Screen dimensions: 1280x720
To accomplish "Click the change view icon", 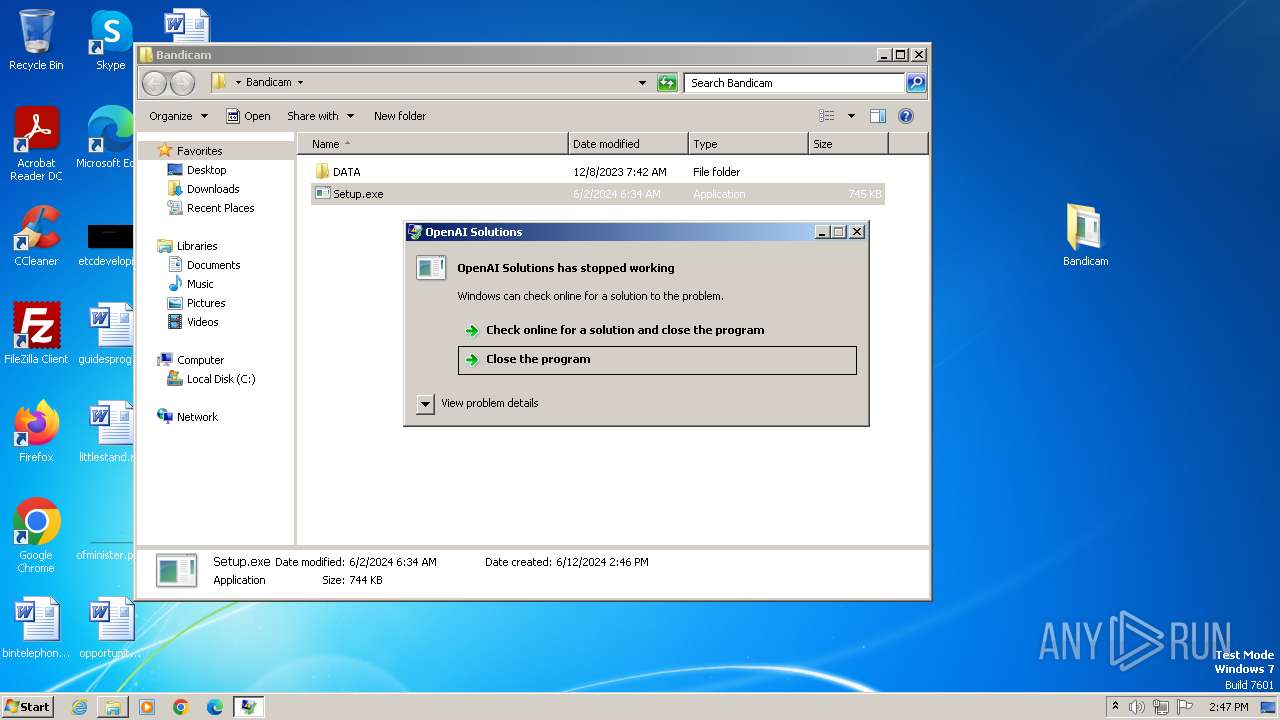I will click(826, 116).
